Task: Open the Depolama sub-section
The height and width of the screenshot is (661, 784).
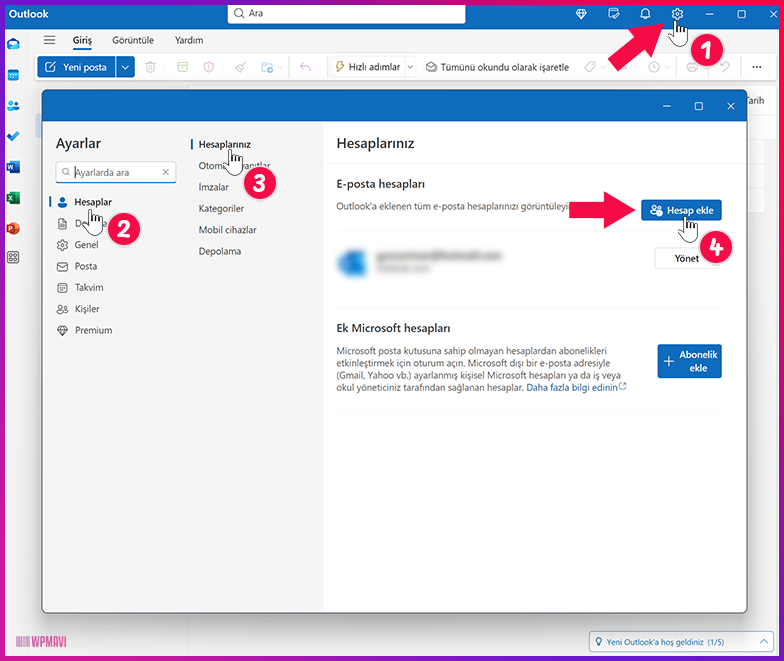Action: pos(220,252)
